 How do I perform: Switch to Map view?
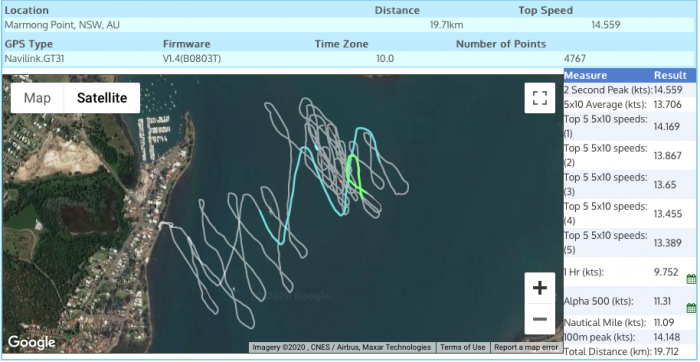point(37,98)
